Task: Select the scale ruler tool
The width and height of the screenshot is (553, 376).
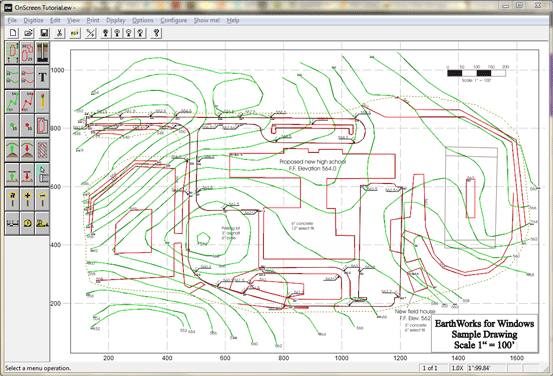Action: (12, 223)
